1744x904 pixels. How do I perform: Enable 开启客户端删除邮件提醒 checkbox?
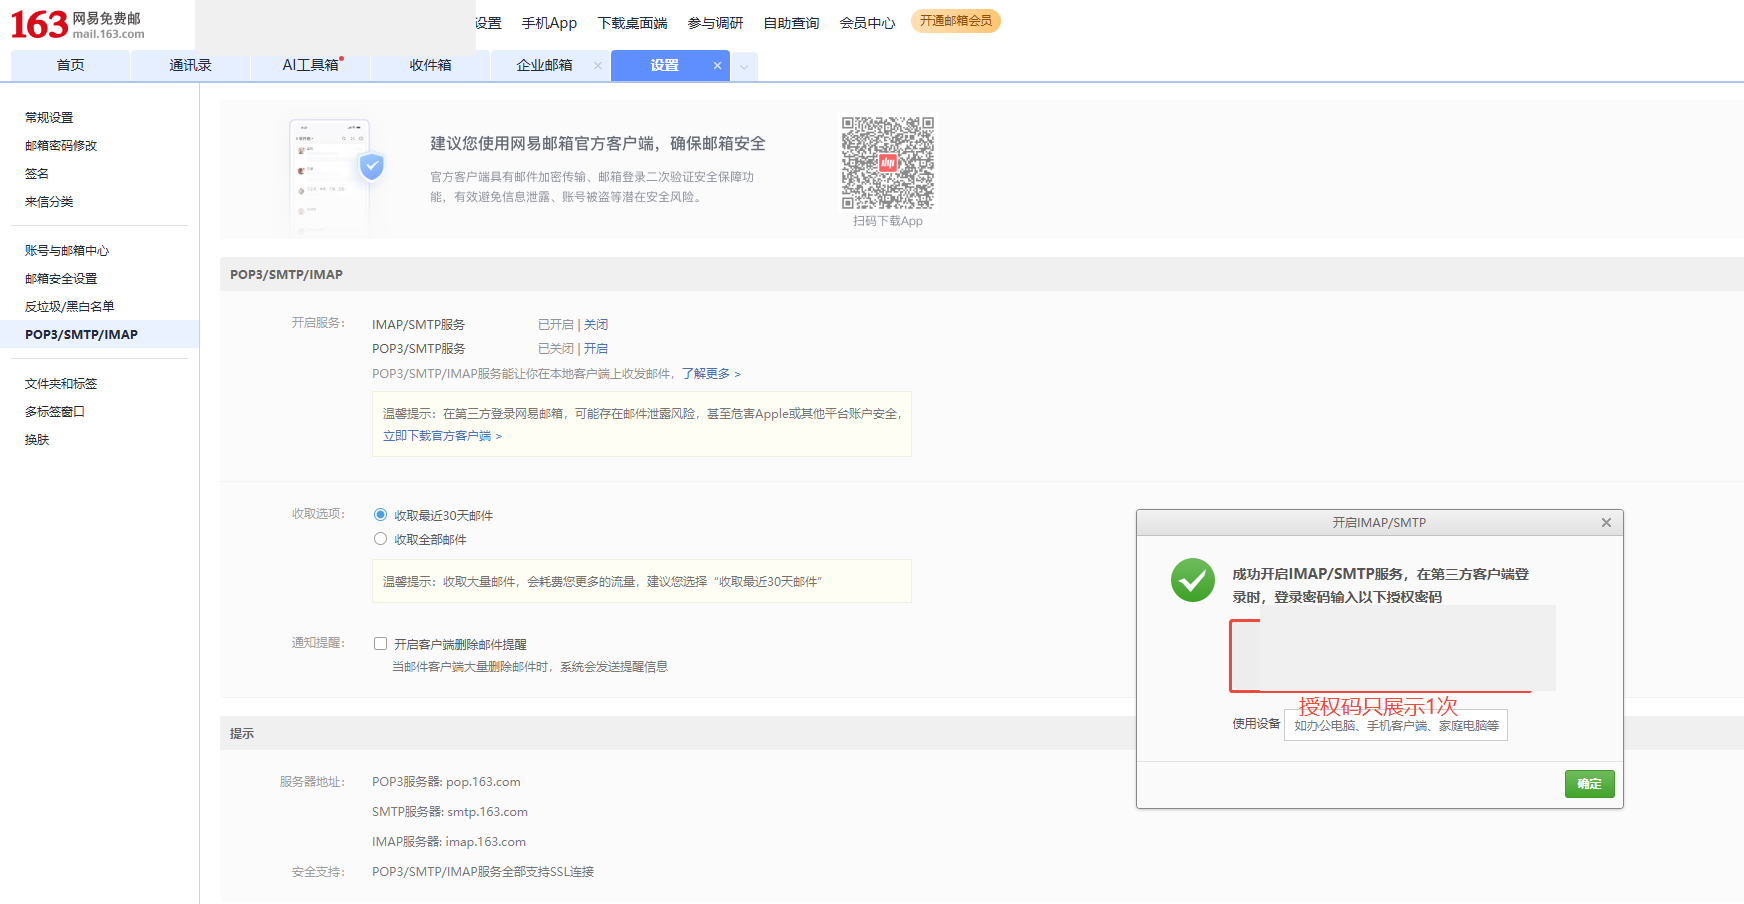380,644
